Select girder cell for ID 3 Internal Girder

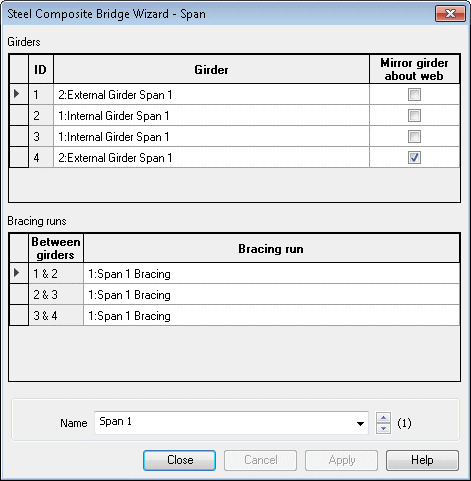tap(211, 136)
